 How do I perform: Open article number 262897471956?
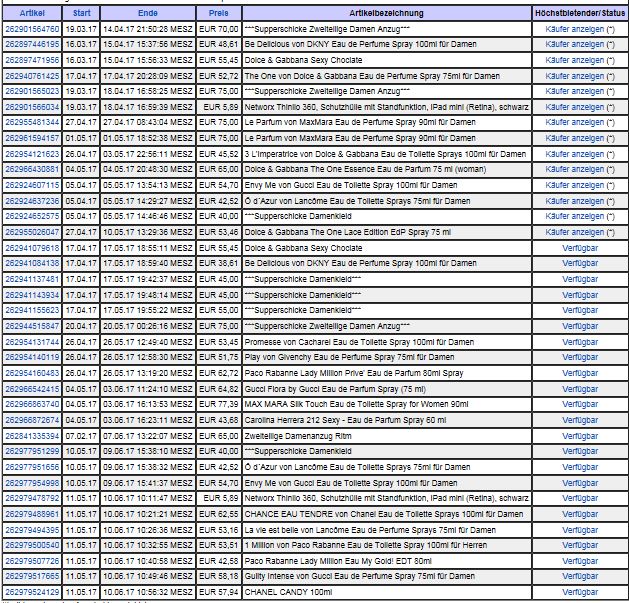click(x=32, y=60)
